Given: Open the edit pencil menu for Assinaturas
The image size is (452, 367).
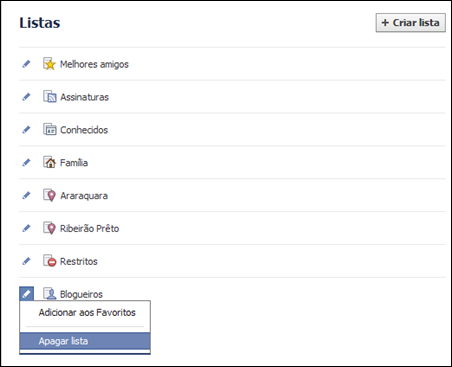Looking at the screenshot, I should point(26,97).
